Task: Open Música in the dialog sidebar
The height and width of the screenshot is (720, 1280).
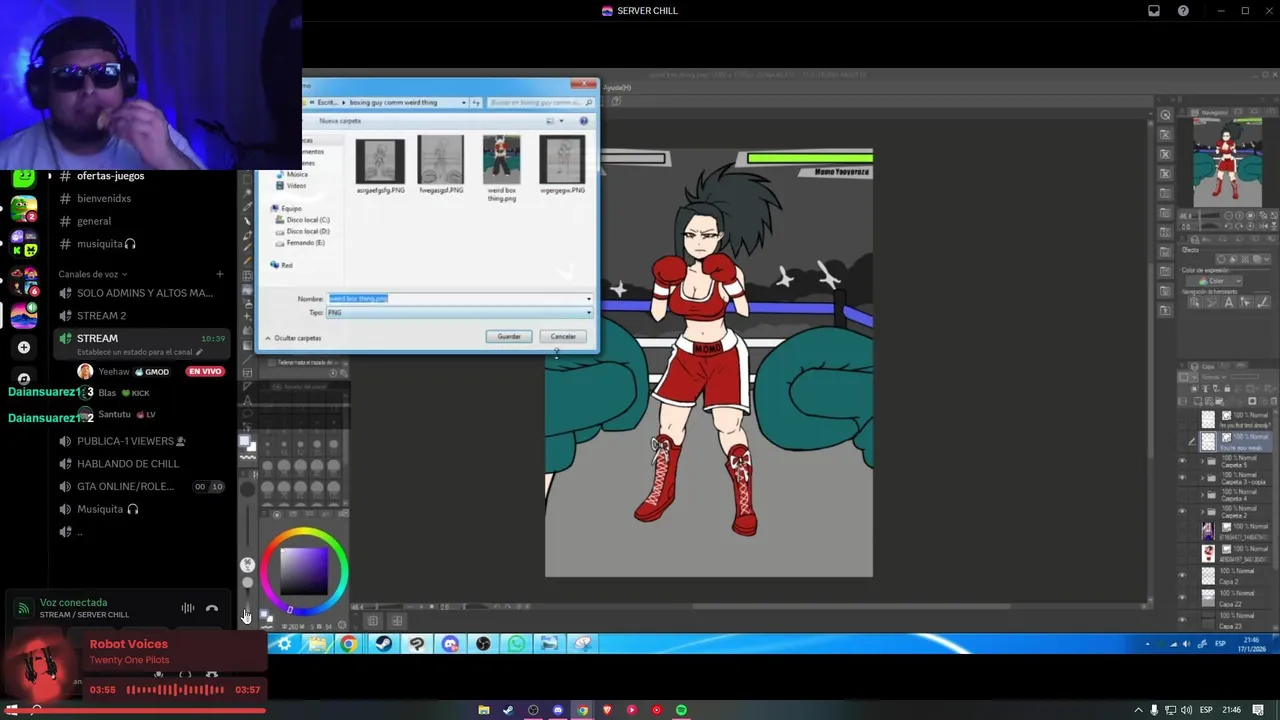Action: pos(292,174)
